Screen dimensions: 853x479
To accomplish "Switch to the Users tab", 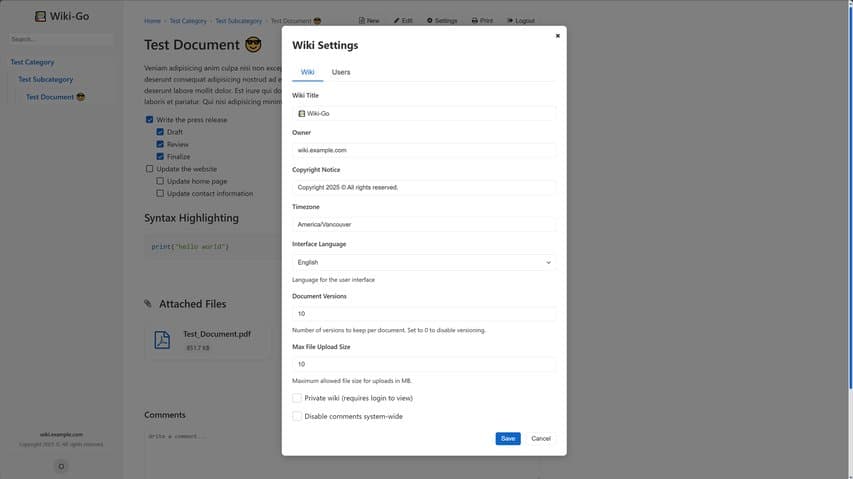I will tap(341, 72).
